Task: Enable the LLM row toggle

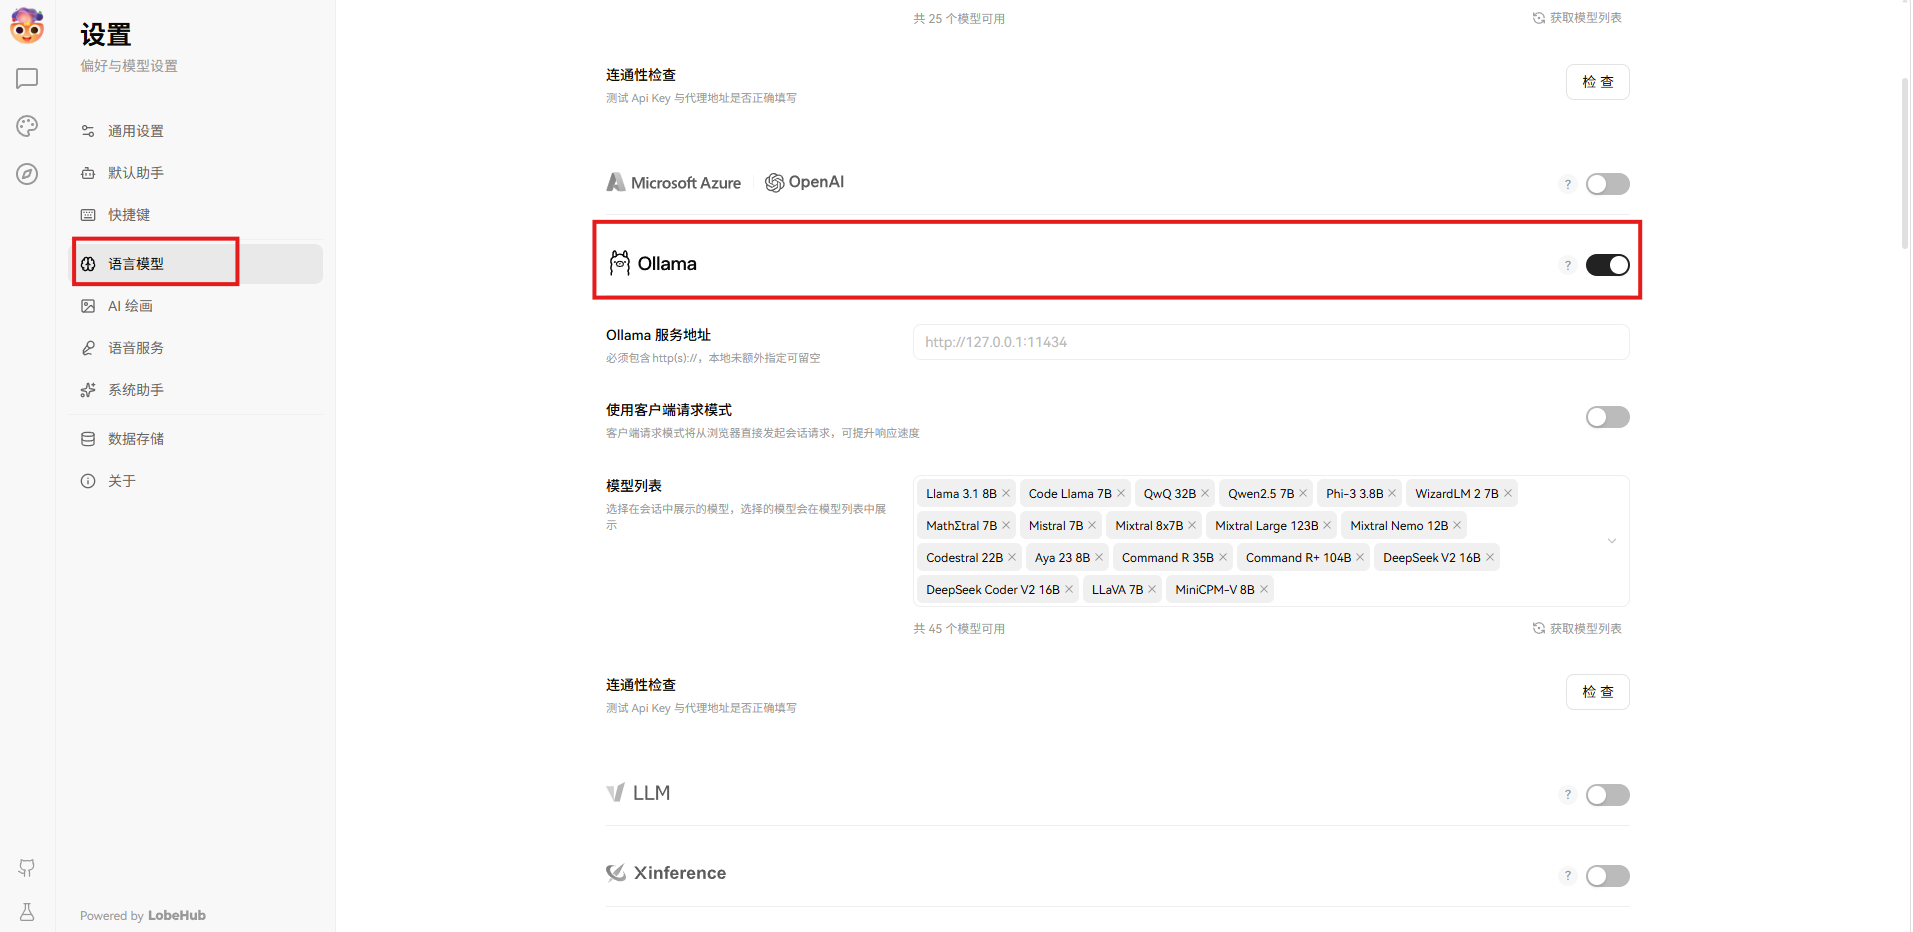Action: 1607,795
